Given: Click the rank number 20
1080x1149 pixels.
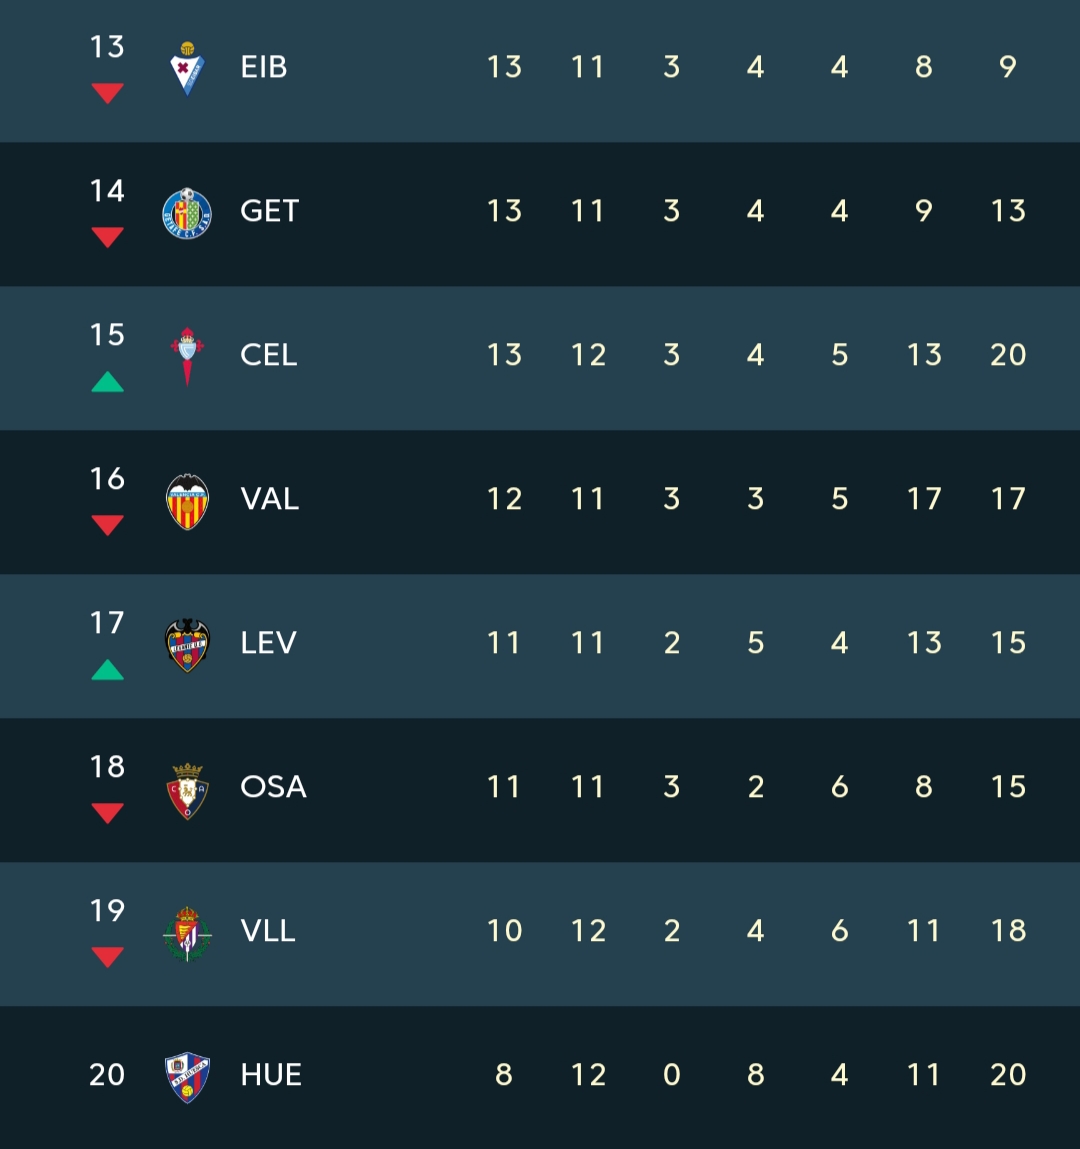Looking at the screenshot, I should pos(107,1075).
